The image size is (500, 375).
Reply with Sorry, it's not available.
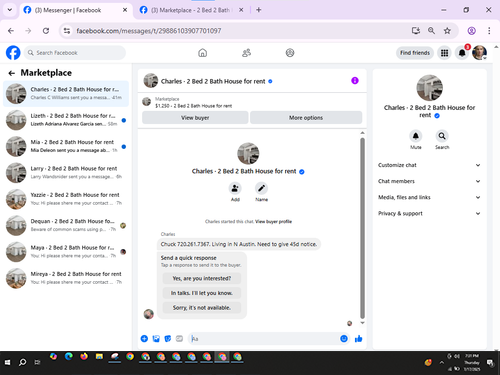point(202,308)
